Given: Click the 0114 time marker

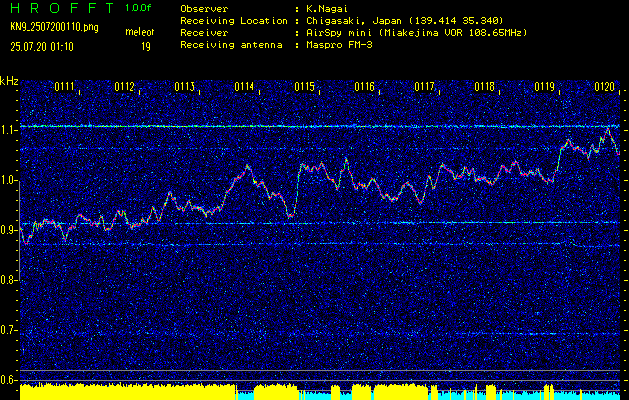Looking at the screenshot, I should pos(244,86).
